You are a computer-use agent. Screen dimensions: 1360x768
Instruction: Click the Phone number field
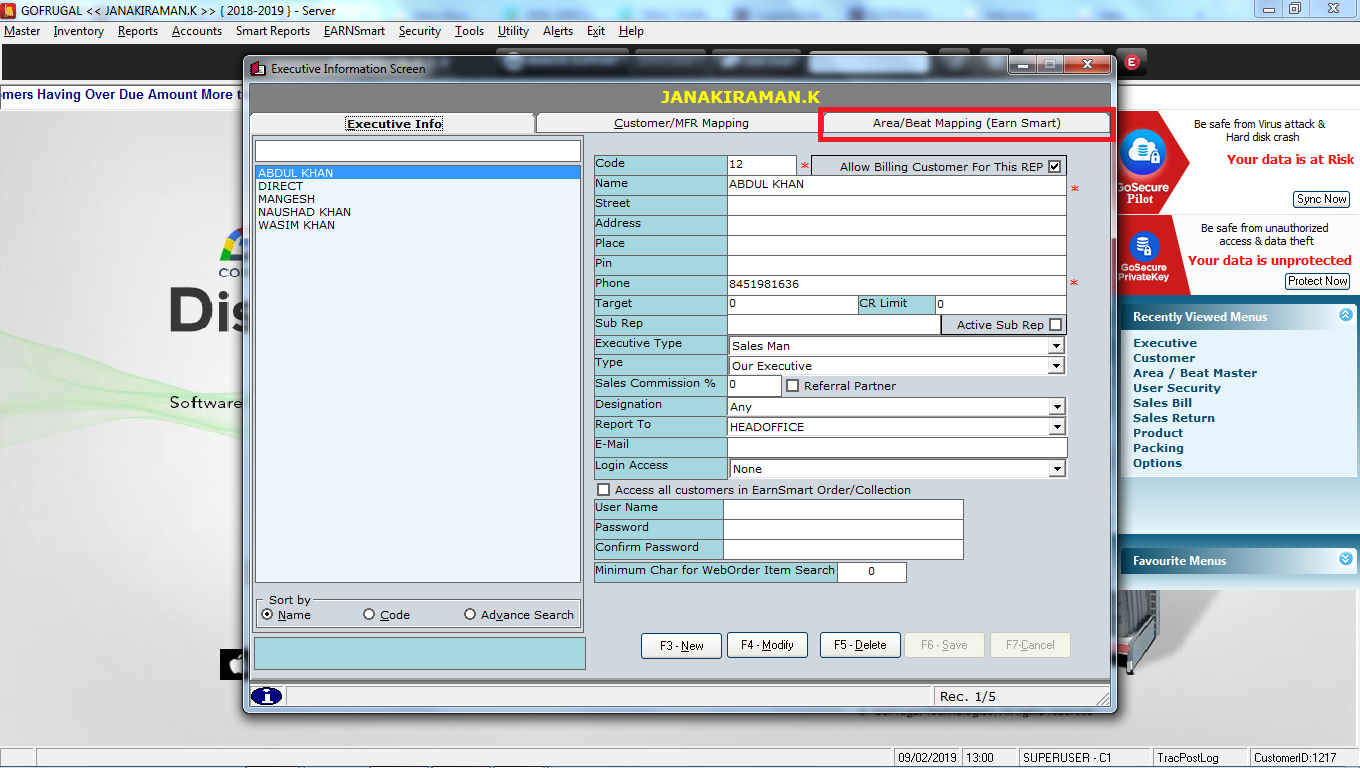point(897,285)
